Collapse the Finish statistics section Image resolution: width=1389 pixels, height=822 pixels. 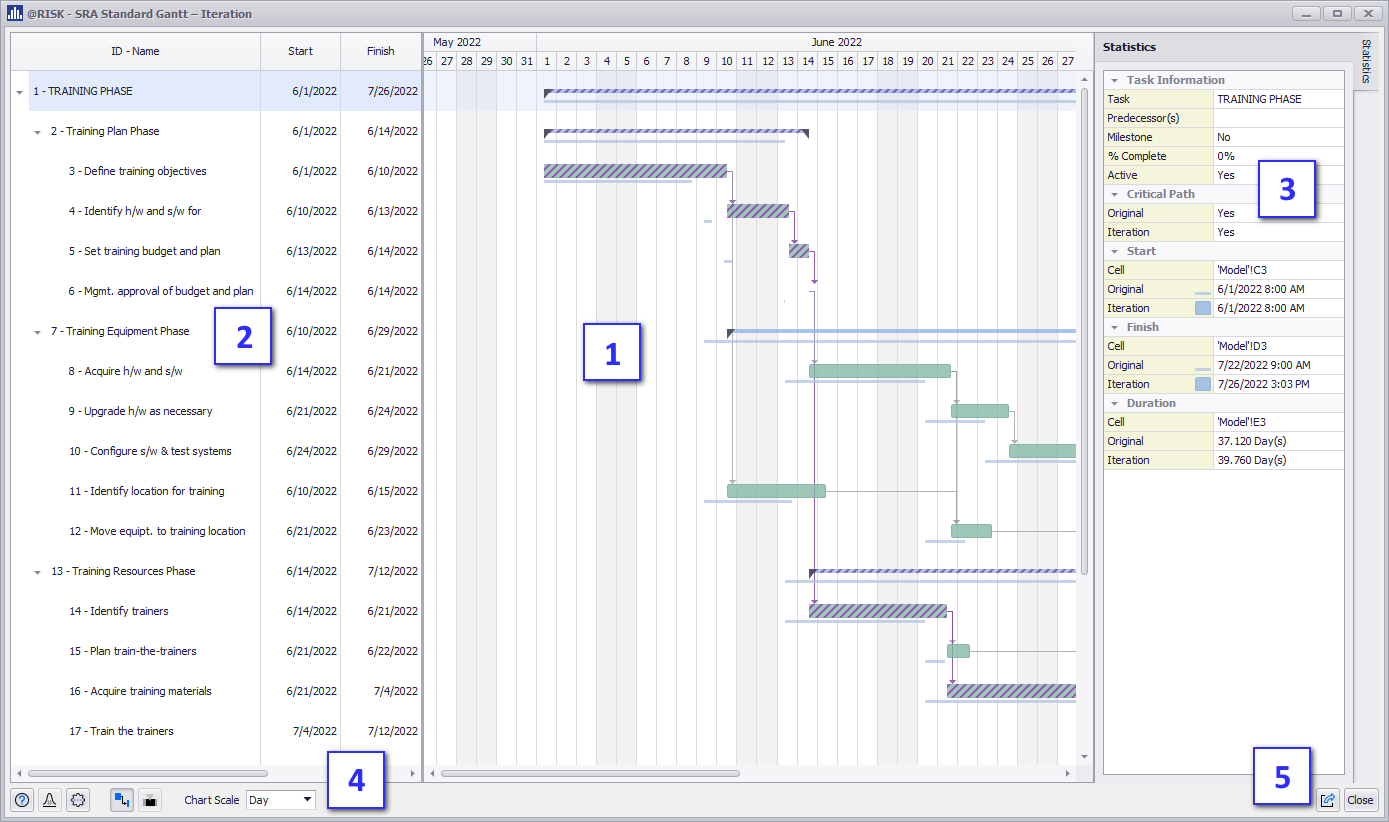tap(1115, 327)
